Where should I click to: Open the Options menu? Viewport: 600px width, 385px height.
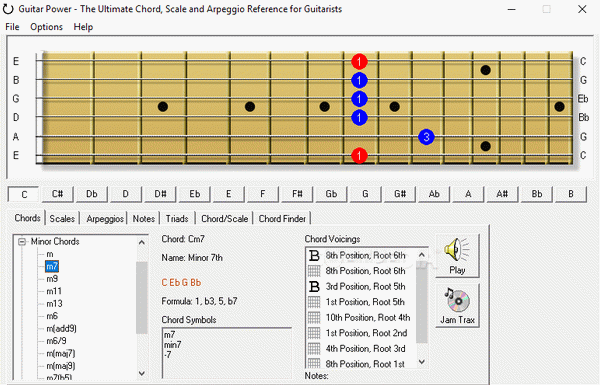pos(46,27)
